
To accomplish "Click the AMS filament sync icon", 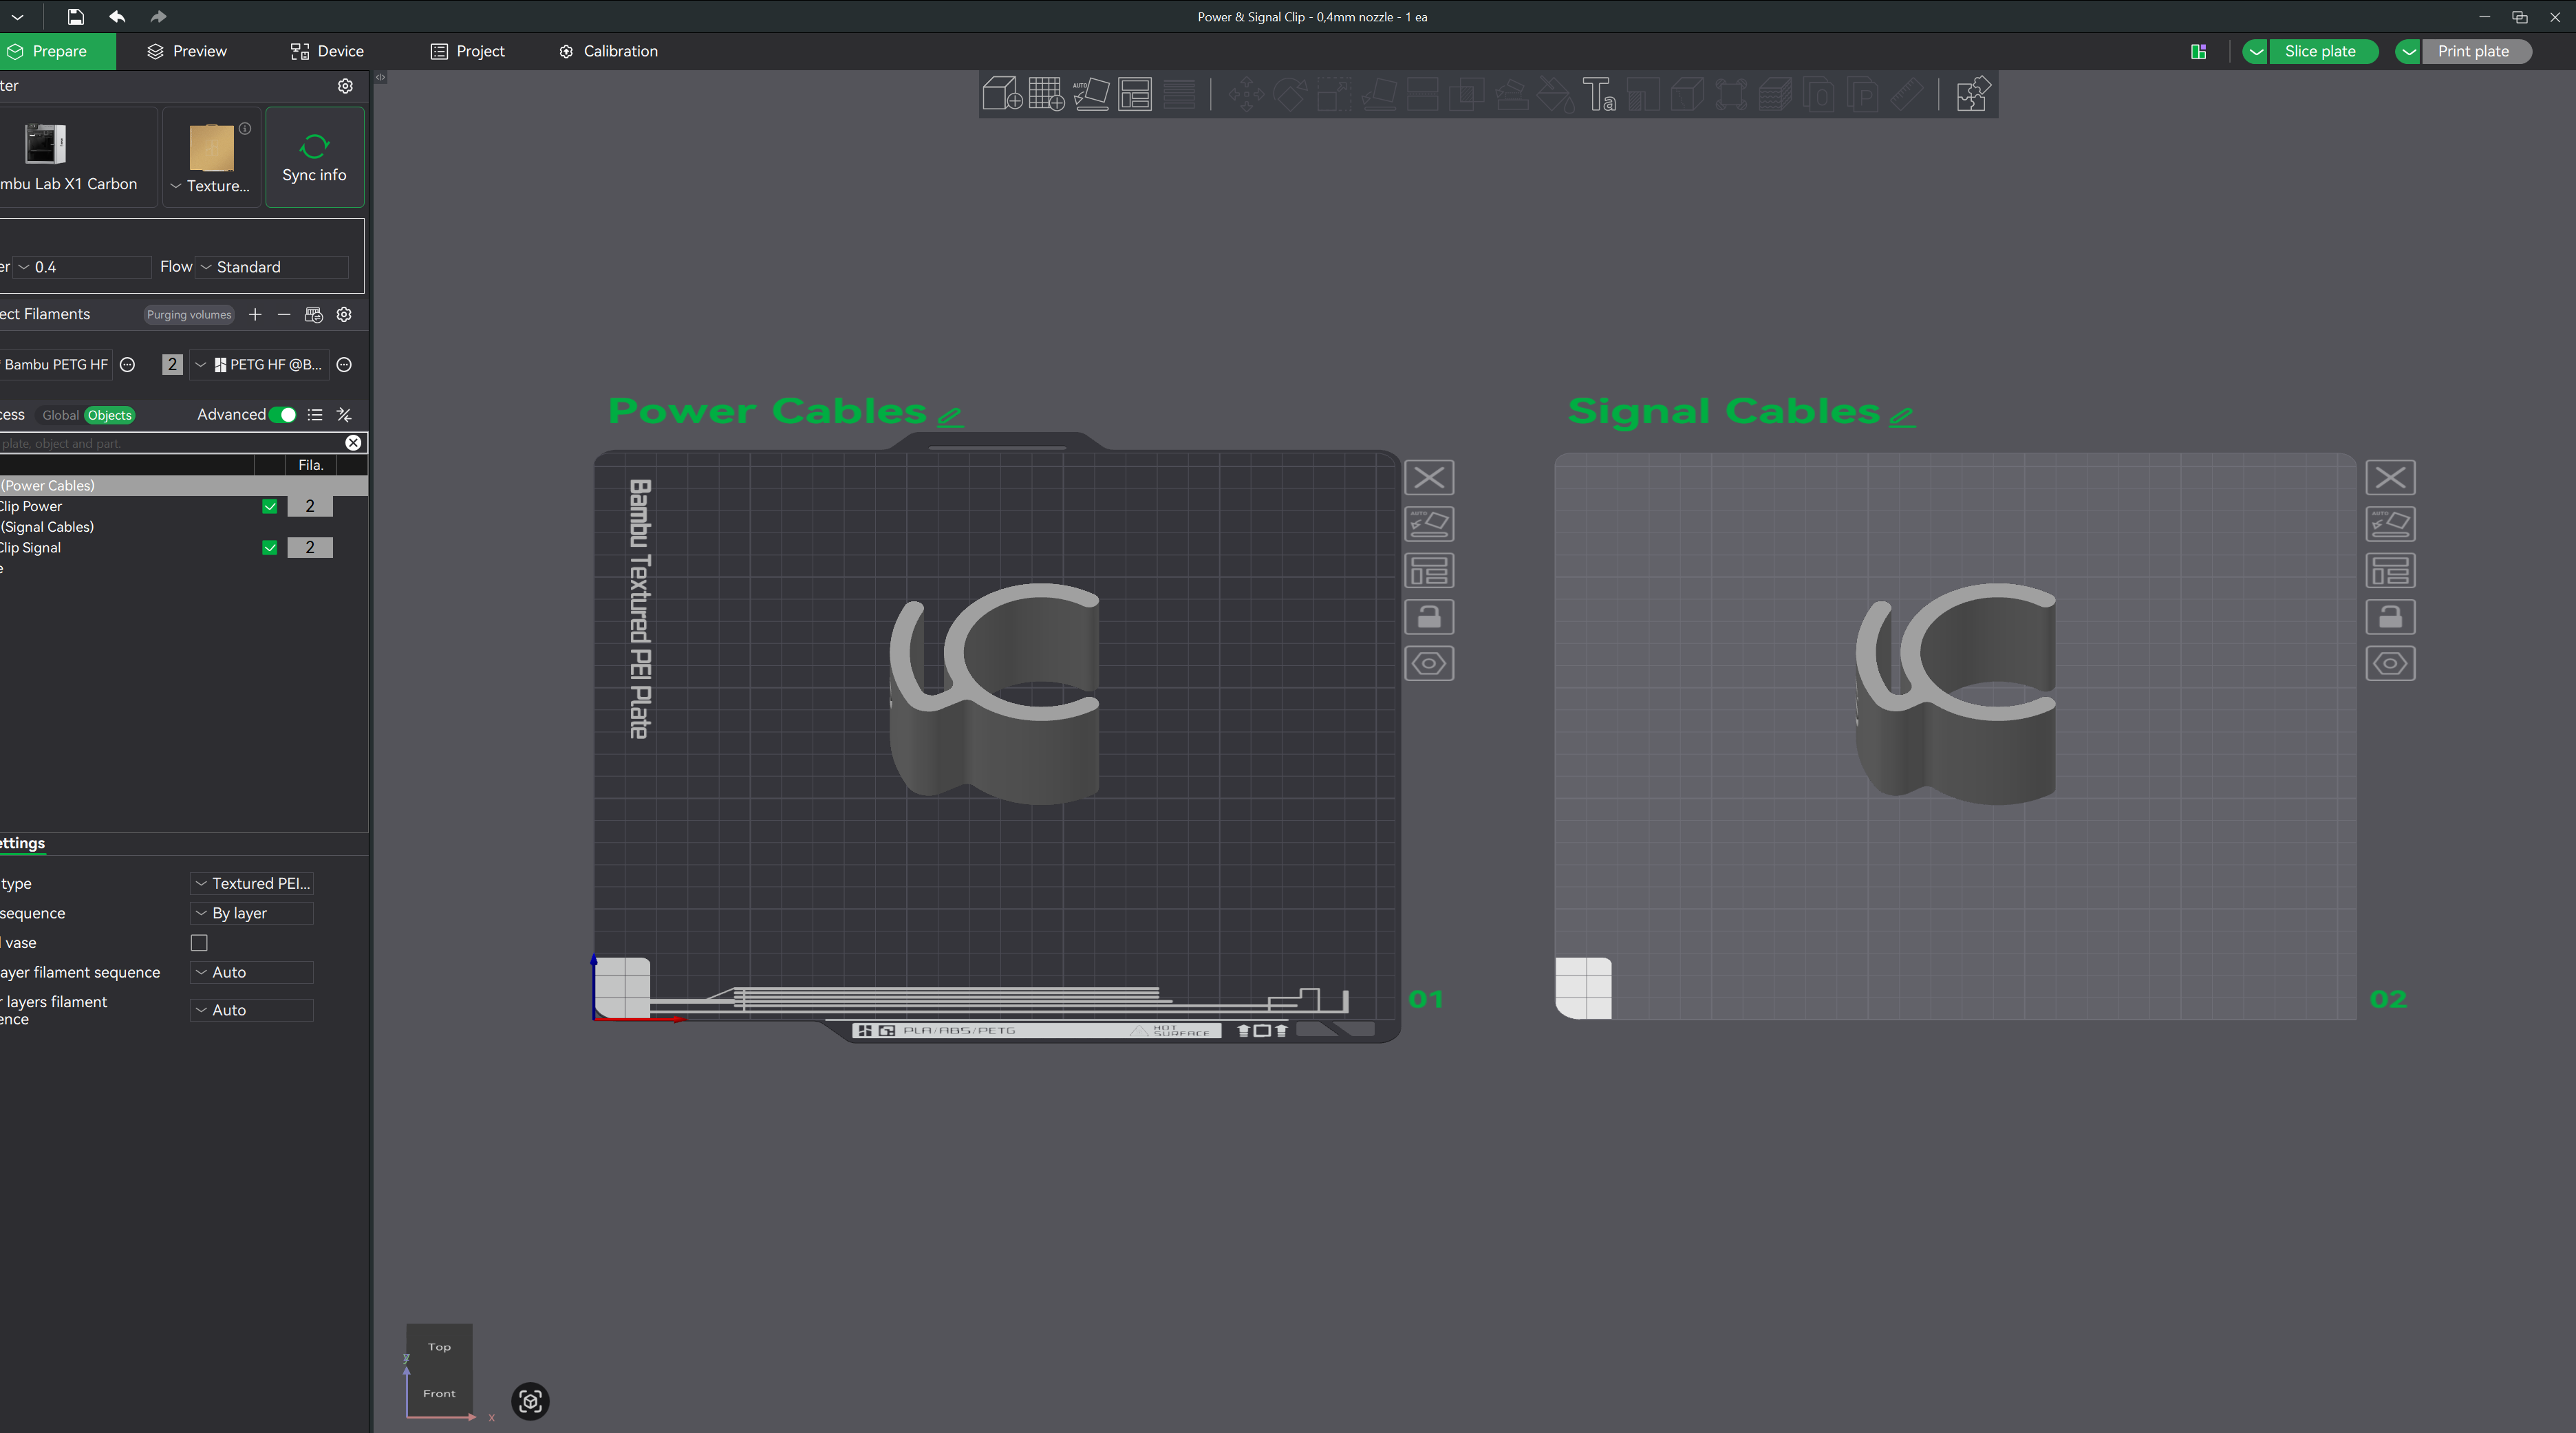I will coord(314,314).
